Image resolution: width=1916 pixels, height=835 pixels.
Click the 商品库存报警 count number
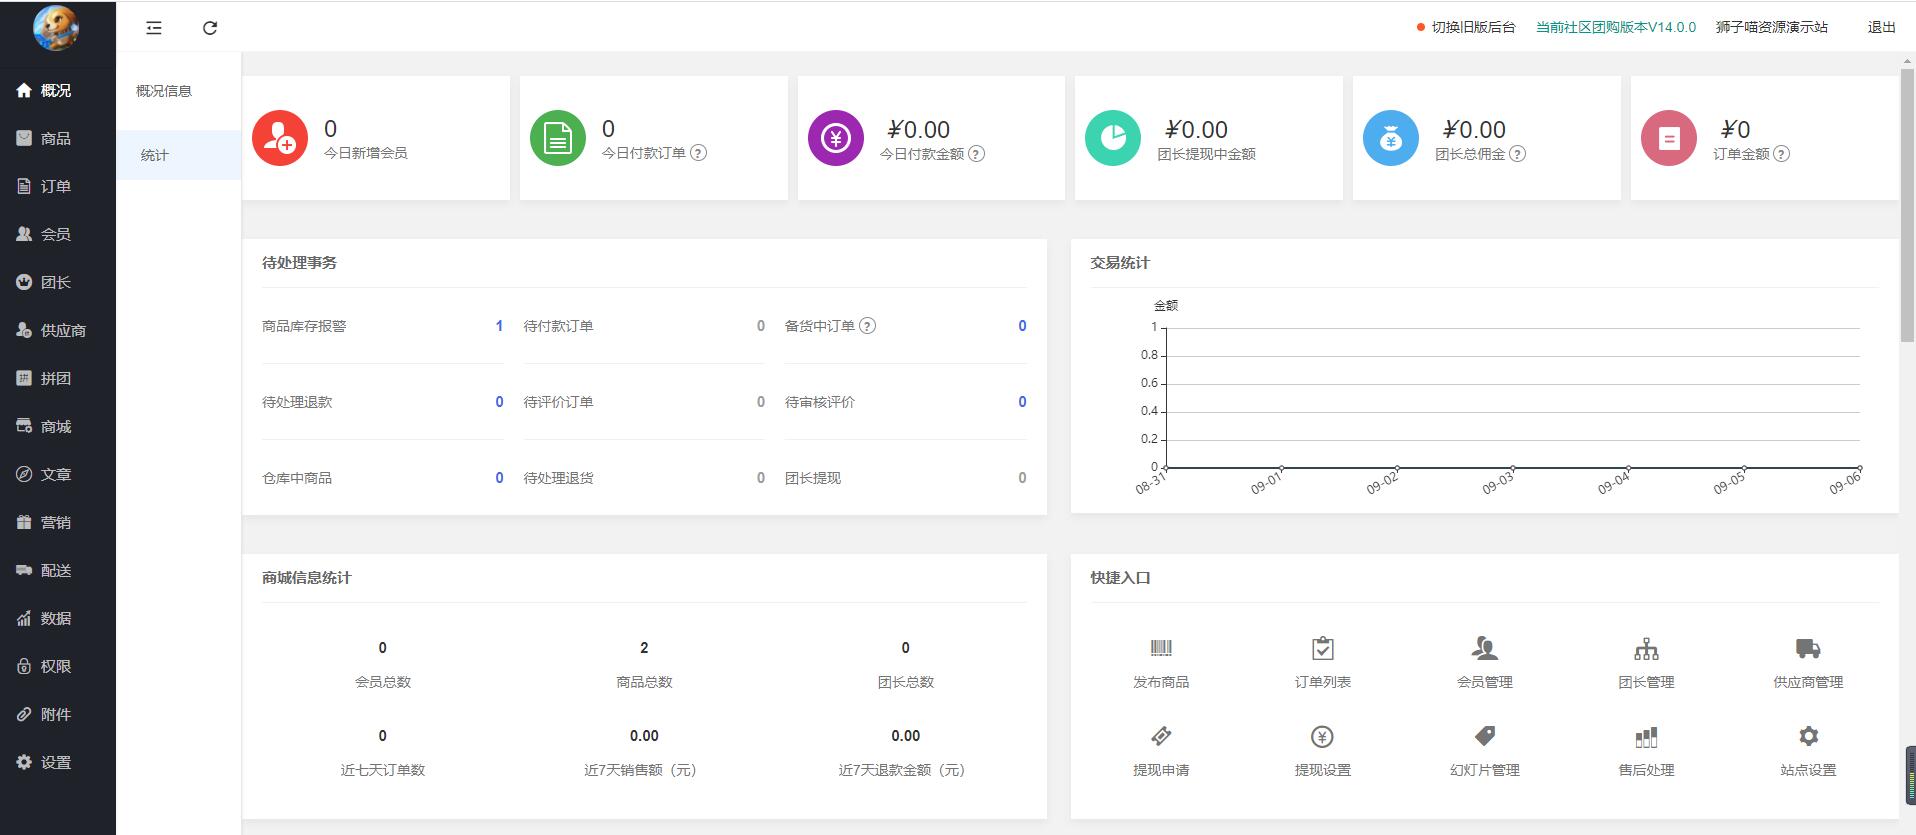pyautogui.click(x=499, y=326)
